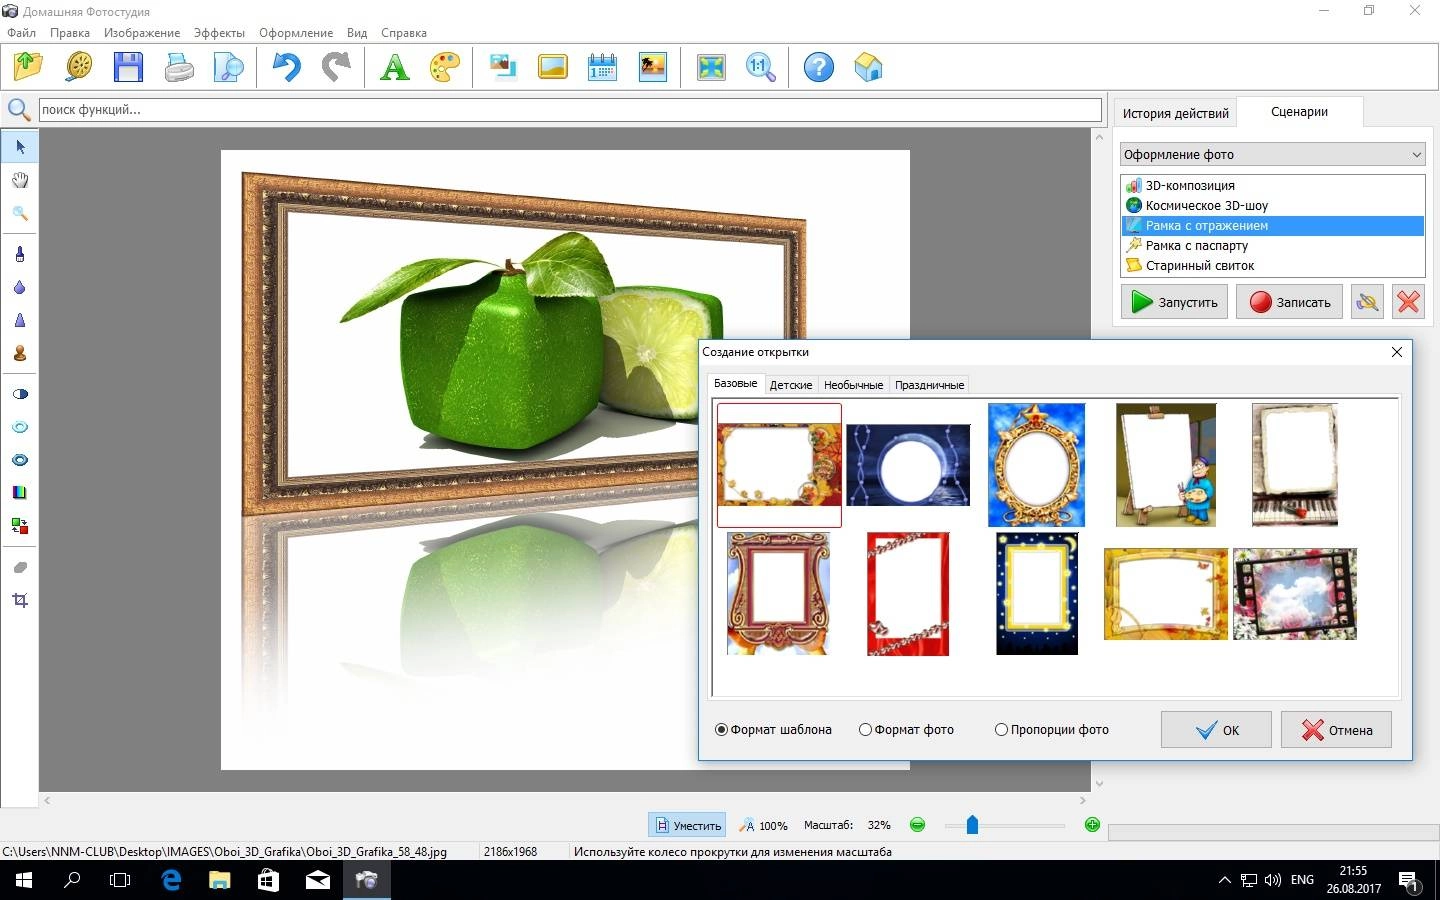This screenshot has width=1440, height=900.
Task: Select the zoom magnifier tool in the left panel
Action: pyautogui.click(x=20, y=213)
